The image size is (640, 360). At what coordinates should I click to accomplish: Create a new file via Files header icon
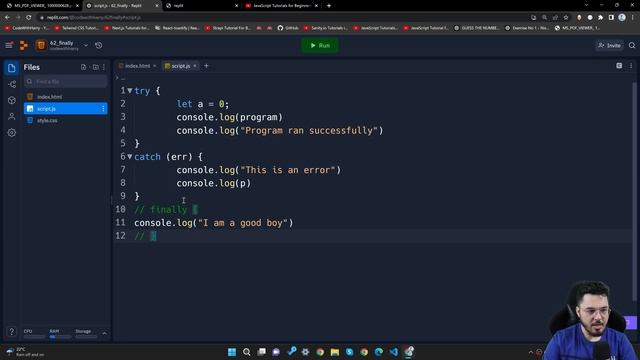tap(84, 67)
